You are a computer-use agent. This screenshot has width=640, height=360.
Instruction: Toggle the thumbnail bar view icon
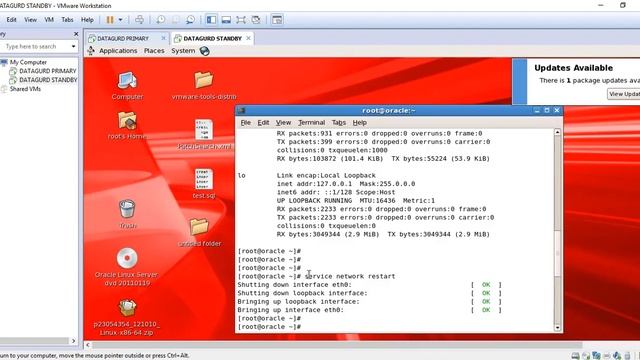226,20
